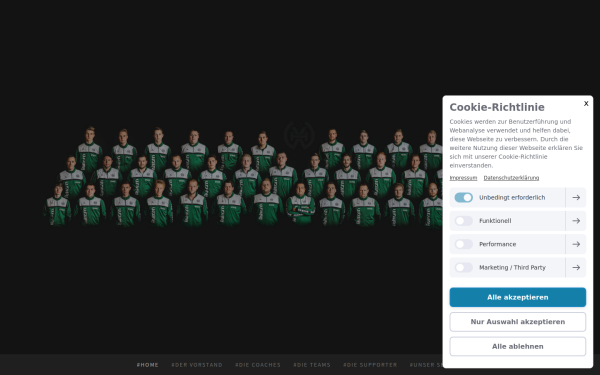Click the club logo above the team photo
Viewport: 600px width, 375px height.
click(299, 135)
